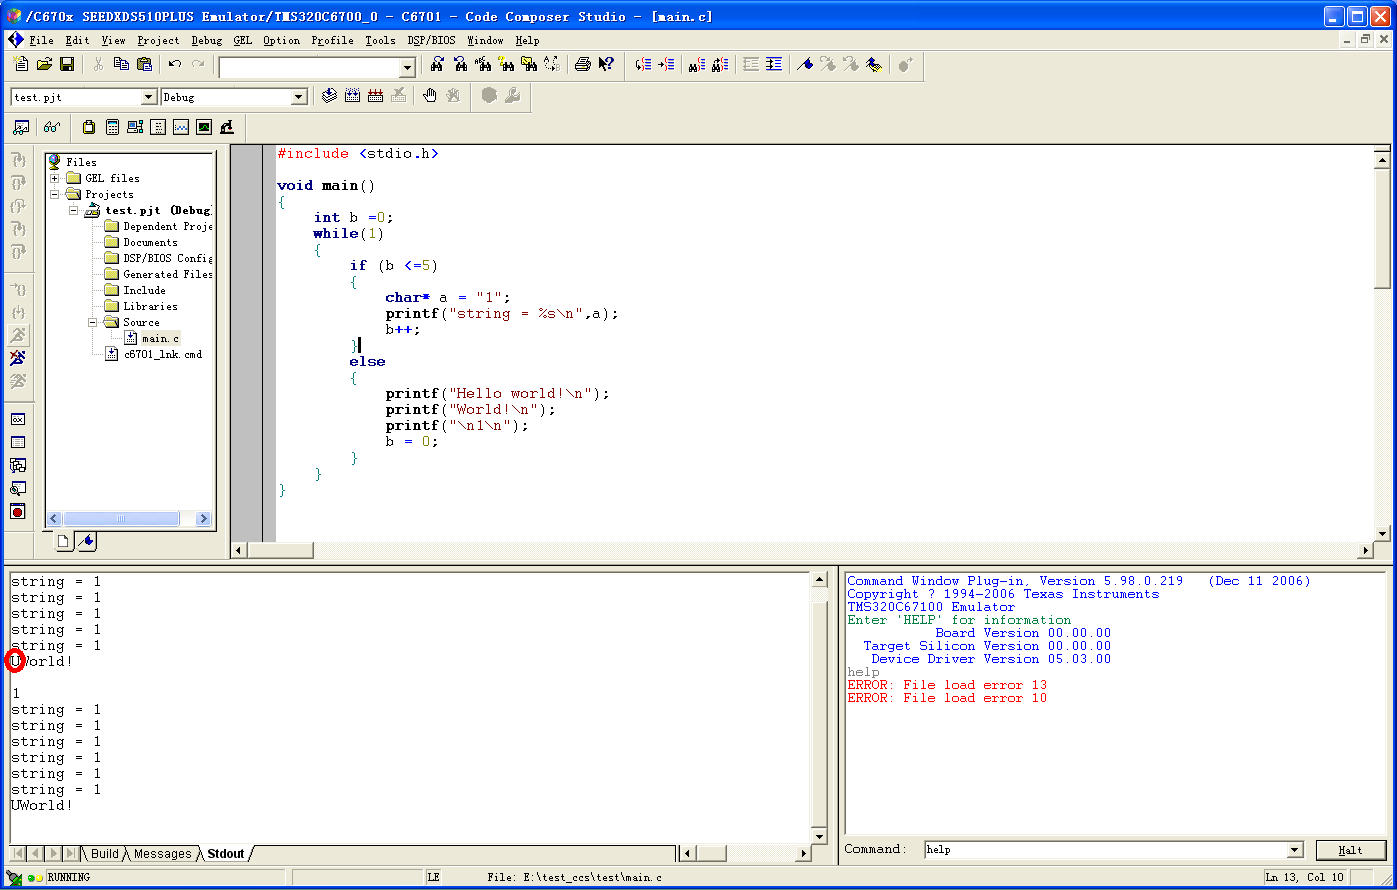Screen dimensions: 1397x890
Task: Open the Debug configuration dropdown
Action: coord(298,97)
